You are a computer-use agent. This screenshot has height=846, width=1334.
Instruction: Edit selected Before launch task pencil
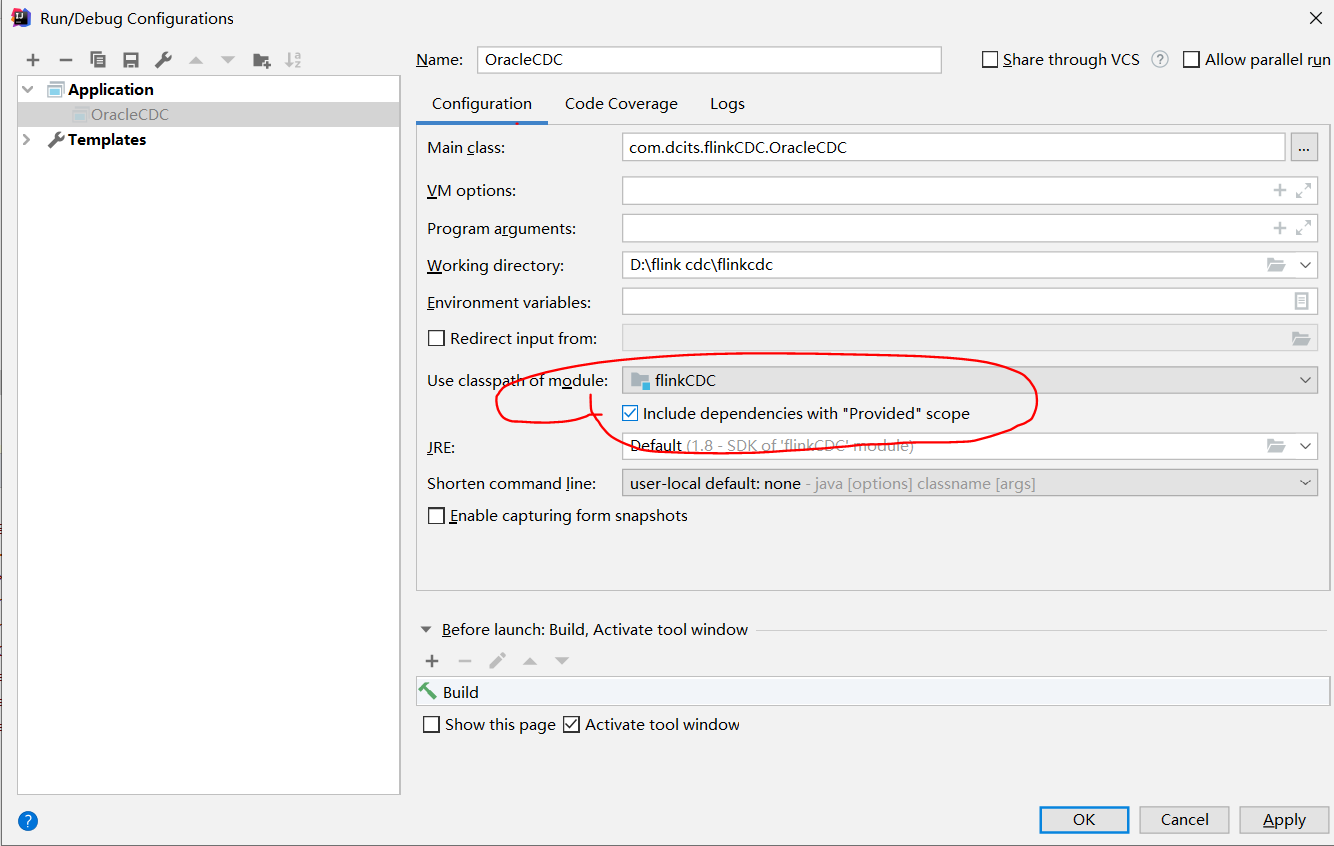click(497, 661)
